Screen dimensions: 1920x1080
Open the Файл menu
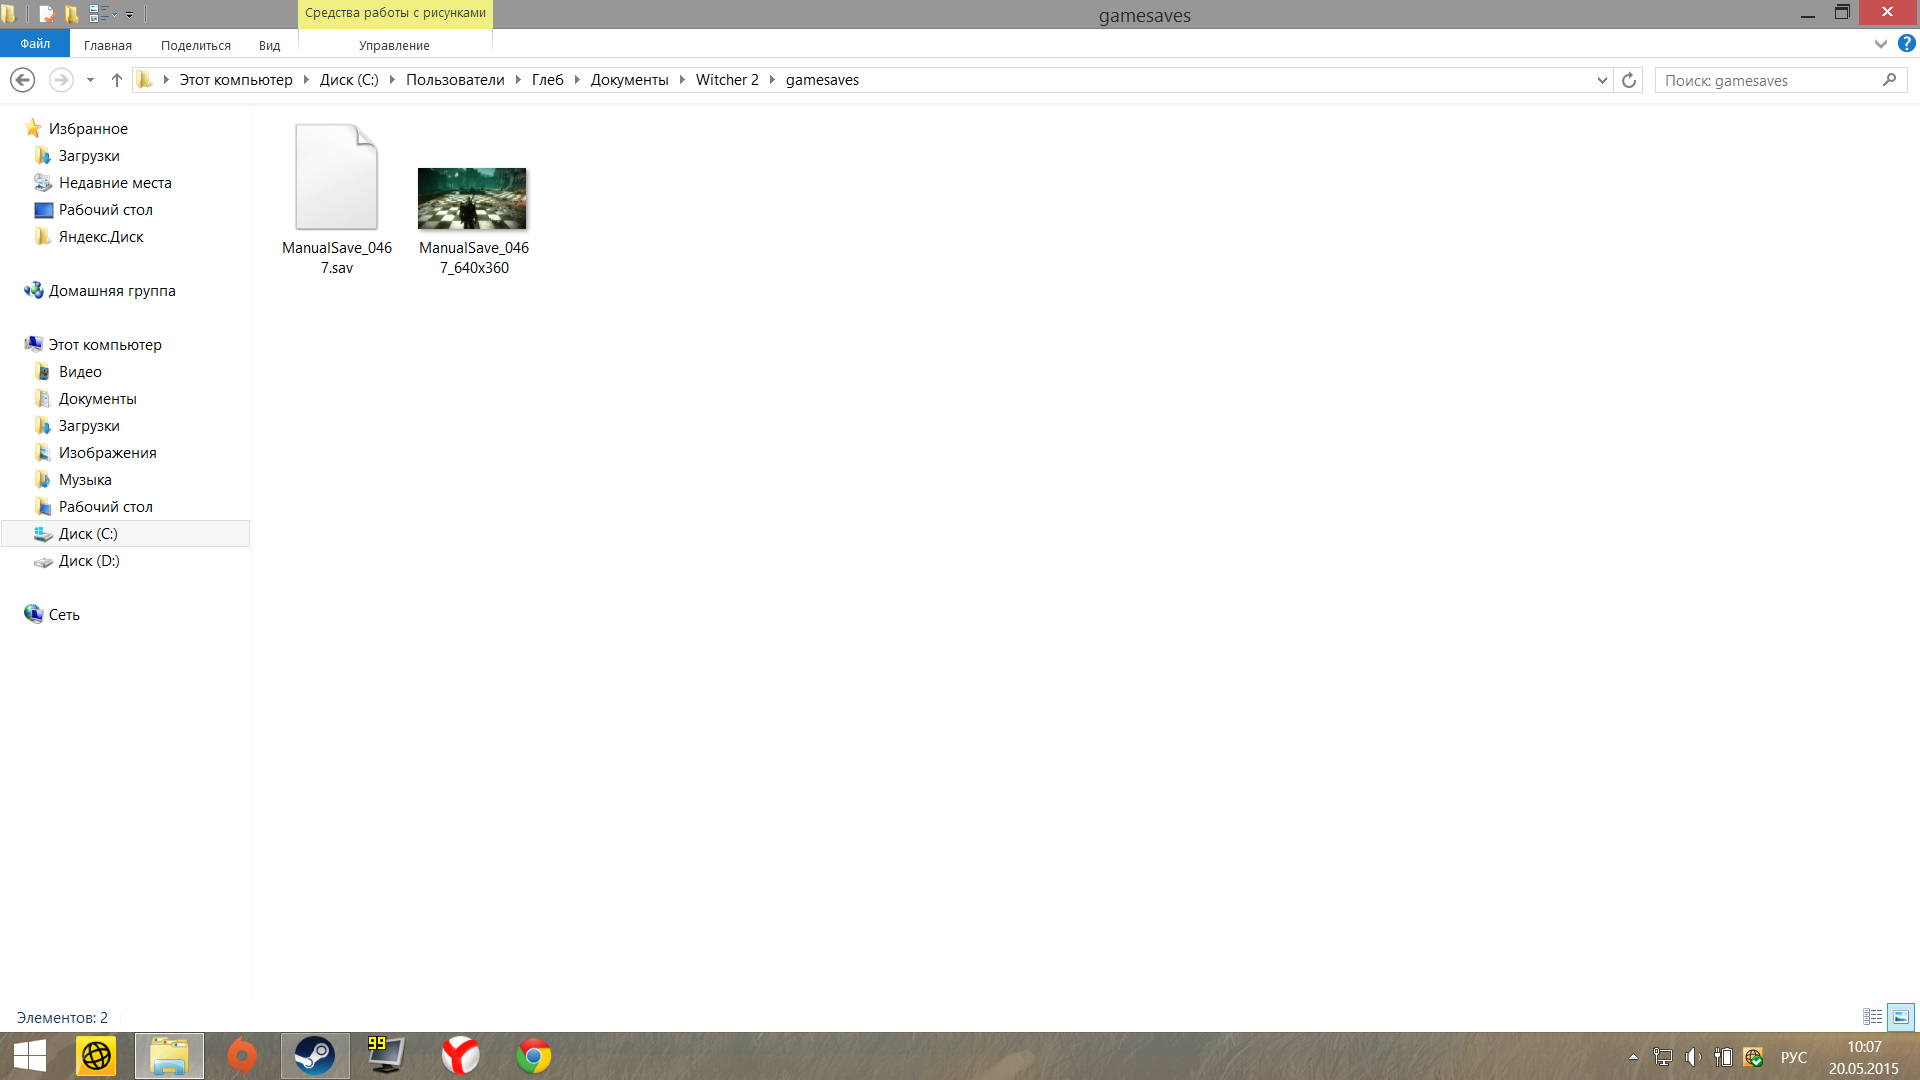pos(35,44)
